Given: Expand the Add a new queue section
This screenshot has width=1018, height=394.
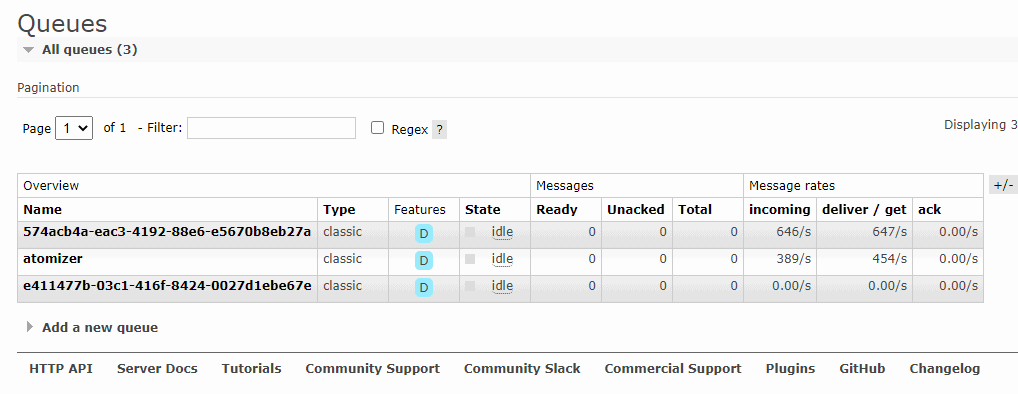Looking at the screenshot, I should coord(99,327).
